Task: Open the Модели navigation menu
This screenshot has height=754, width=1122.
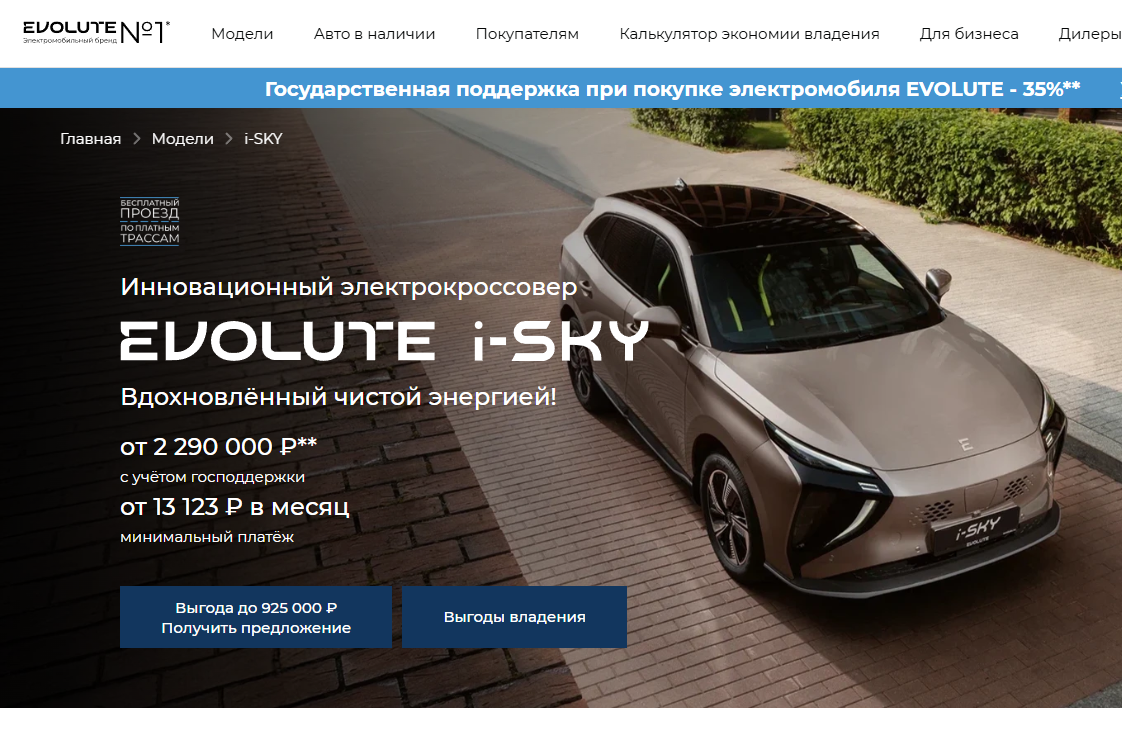Action: point(242,34)
